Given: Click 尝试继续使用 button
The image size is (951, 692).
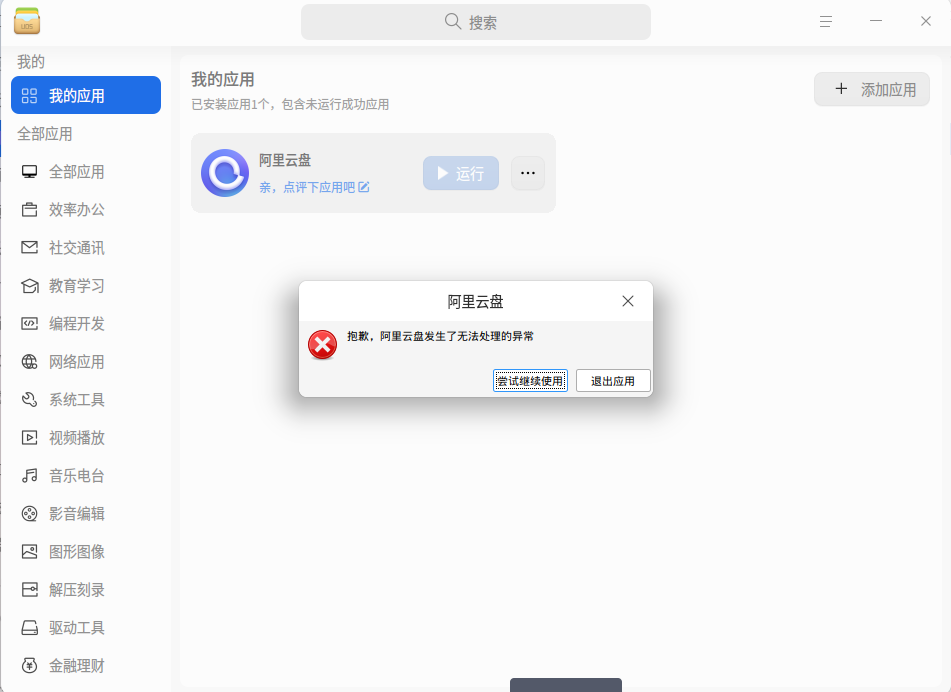Looking at the screenshot, I should (530, 381).
